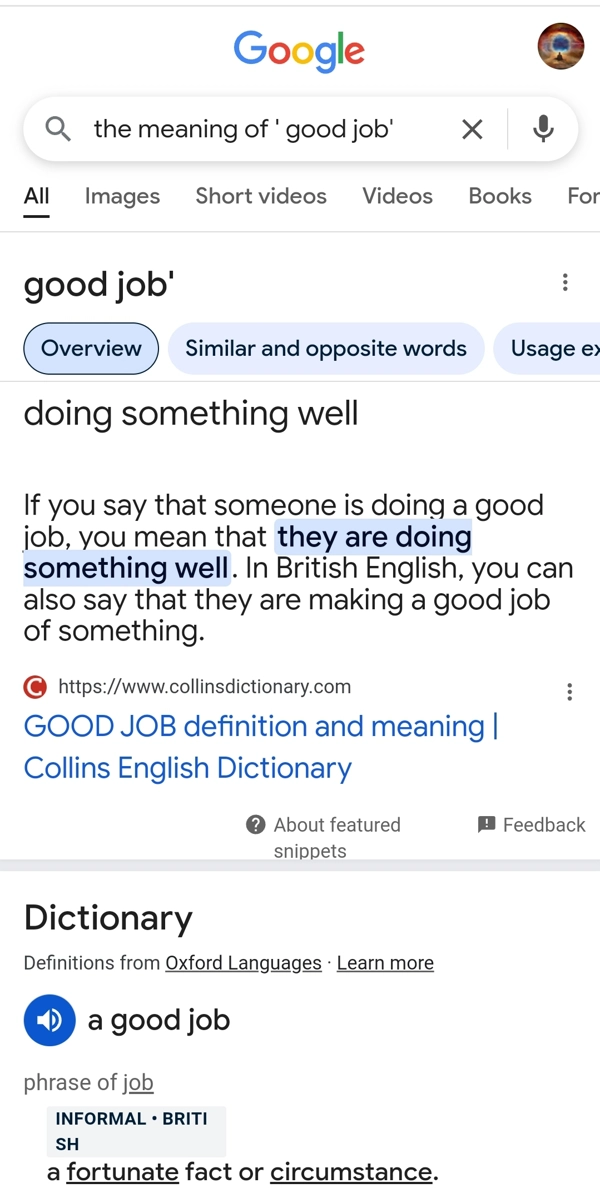Open three-dot menu beside 'good job'
This screenshot has height=1193, width=600.
point(565,283)
